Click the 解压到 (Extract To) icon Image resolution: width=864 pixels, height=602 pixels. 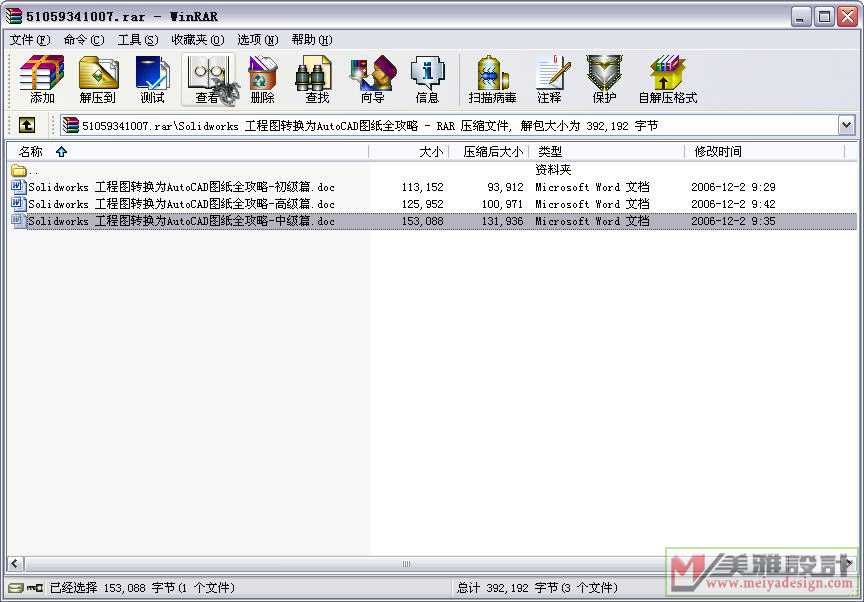click(x=98, y=79)
